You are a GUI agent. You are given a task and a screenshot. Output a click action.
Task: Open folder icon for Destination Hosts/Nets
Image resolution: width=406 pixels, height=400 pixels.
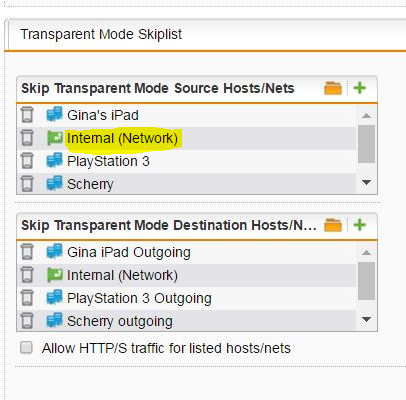(333, 225)
